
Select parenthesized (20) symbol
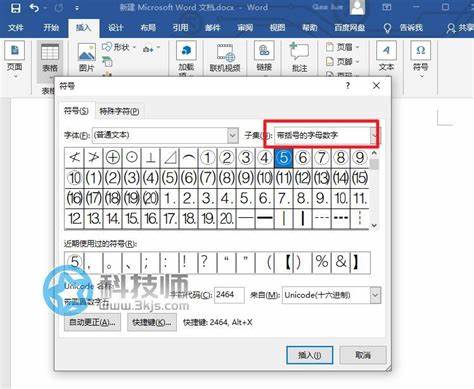pos(150,198)
